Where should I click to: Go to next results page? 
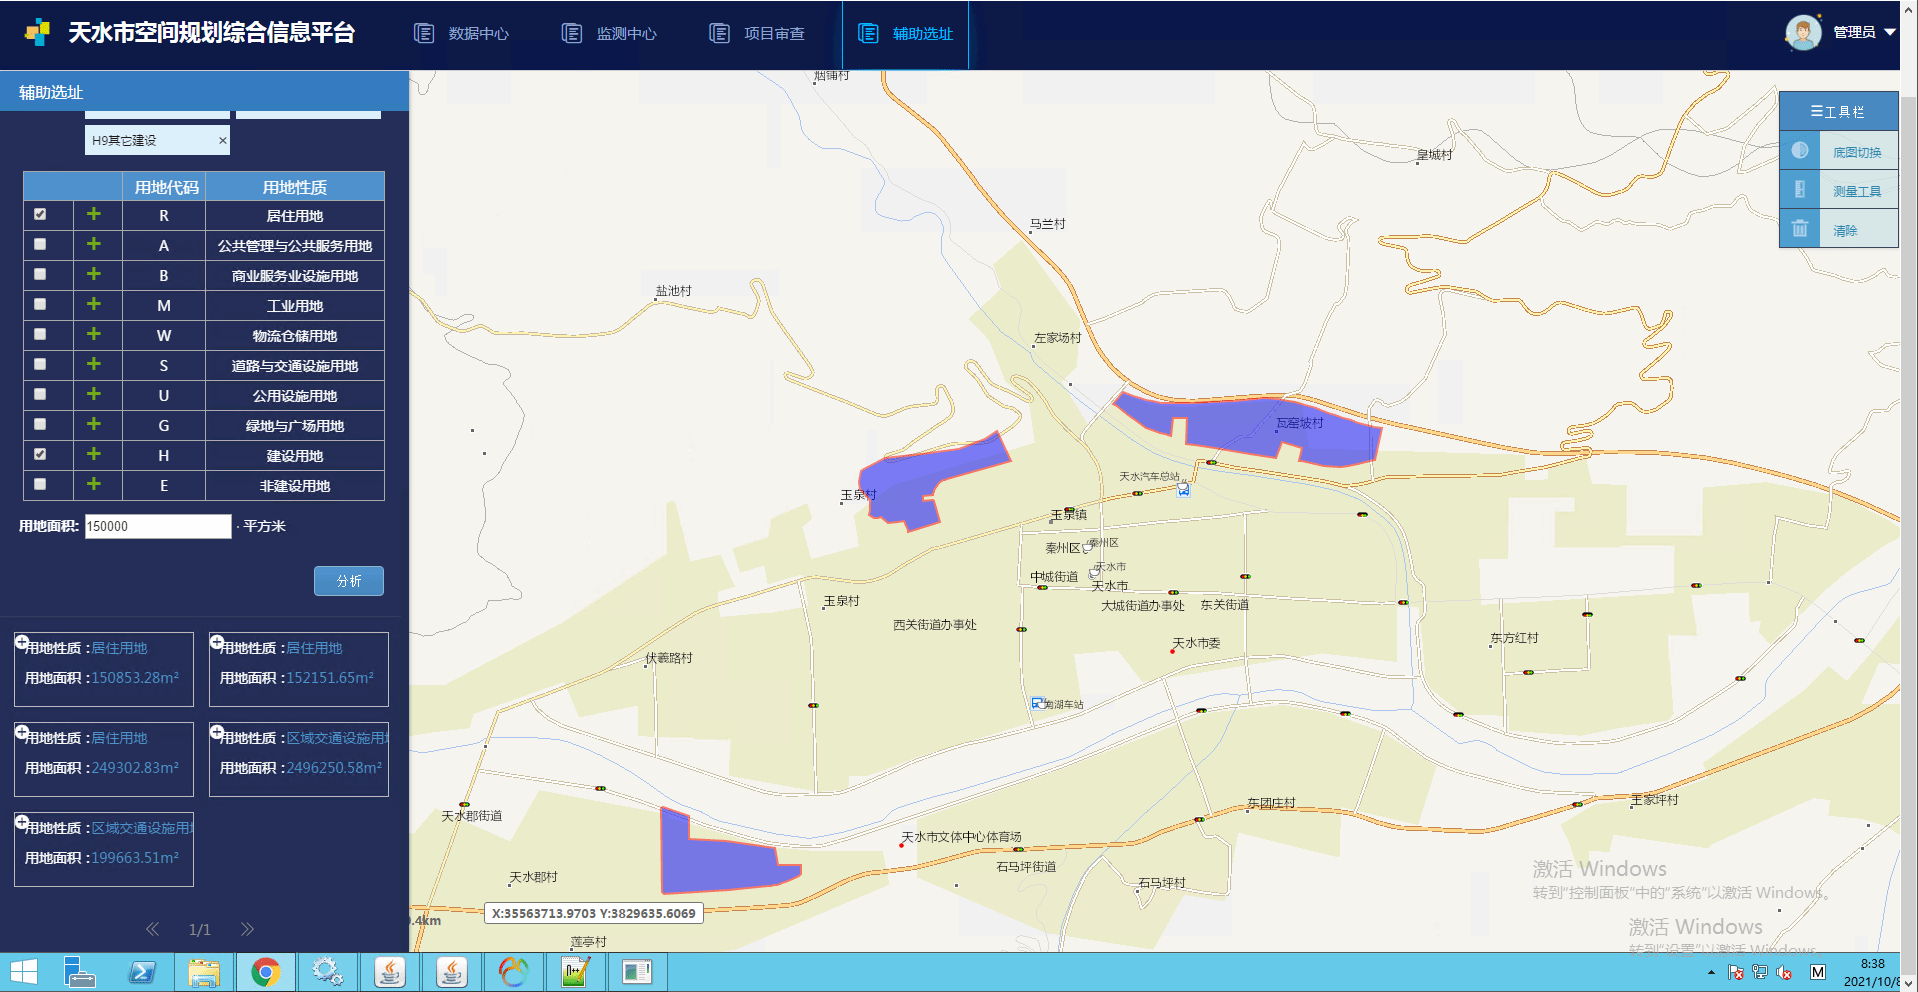247,929
